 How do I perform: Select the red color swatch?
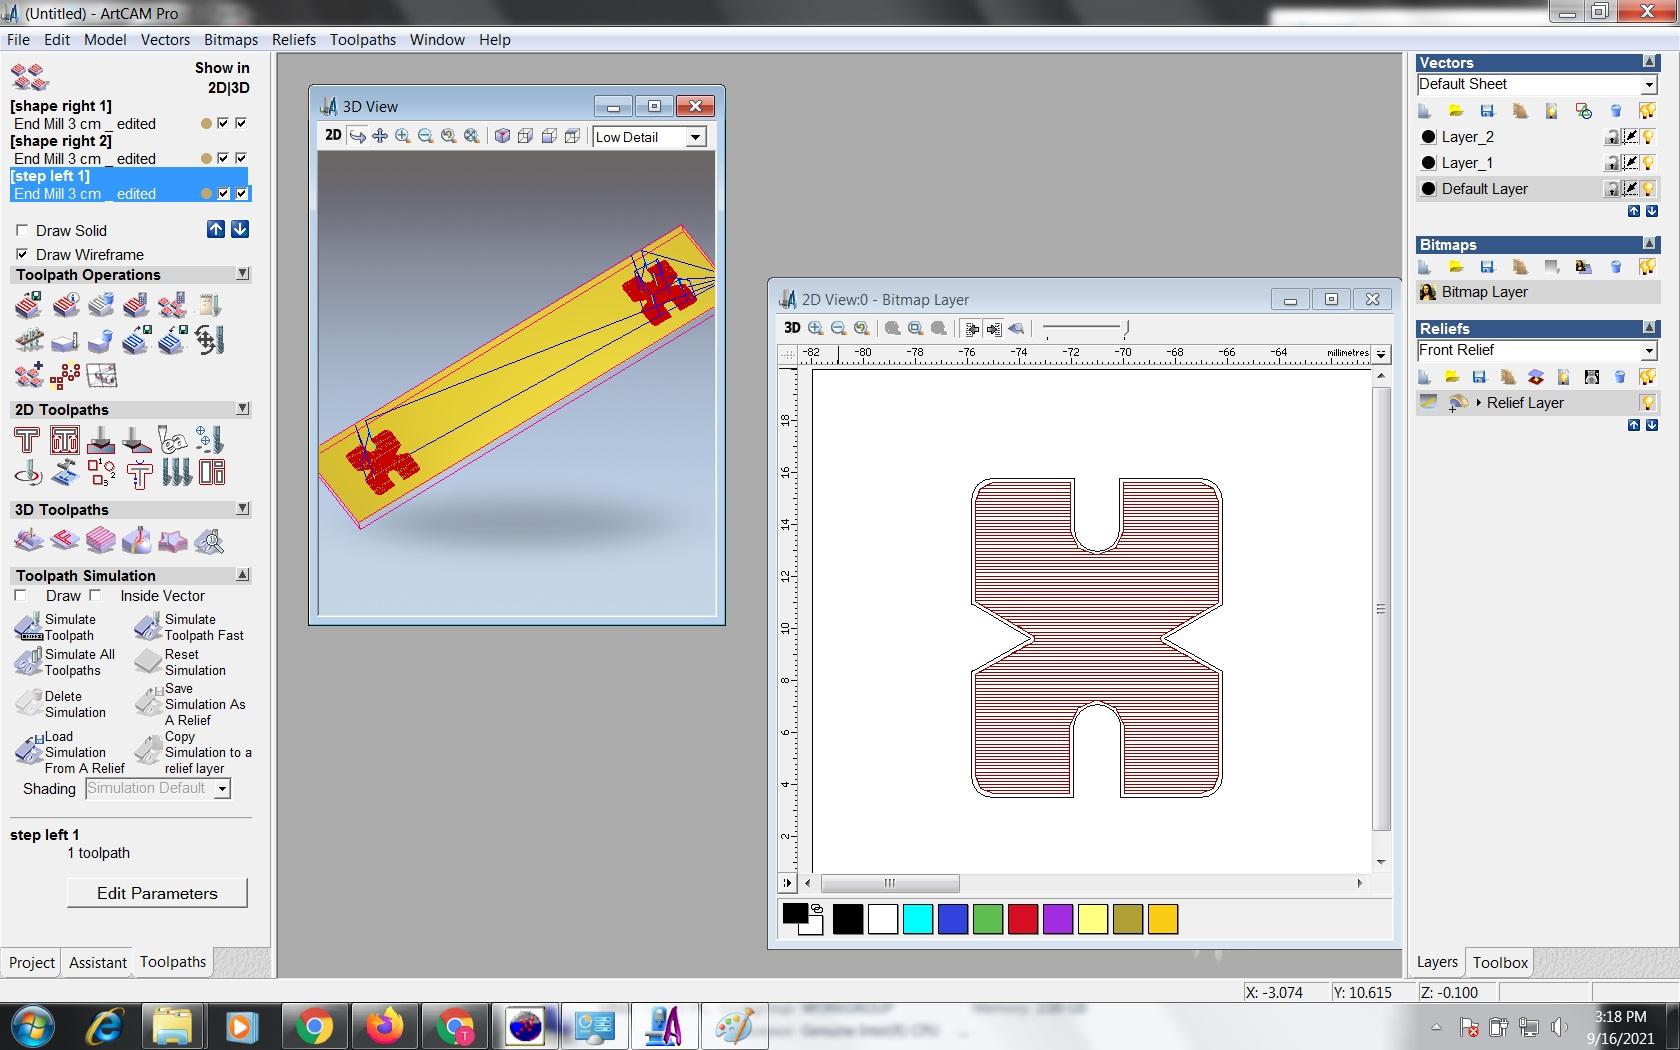(1023, 919)
